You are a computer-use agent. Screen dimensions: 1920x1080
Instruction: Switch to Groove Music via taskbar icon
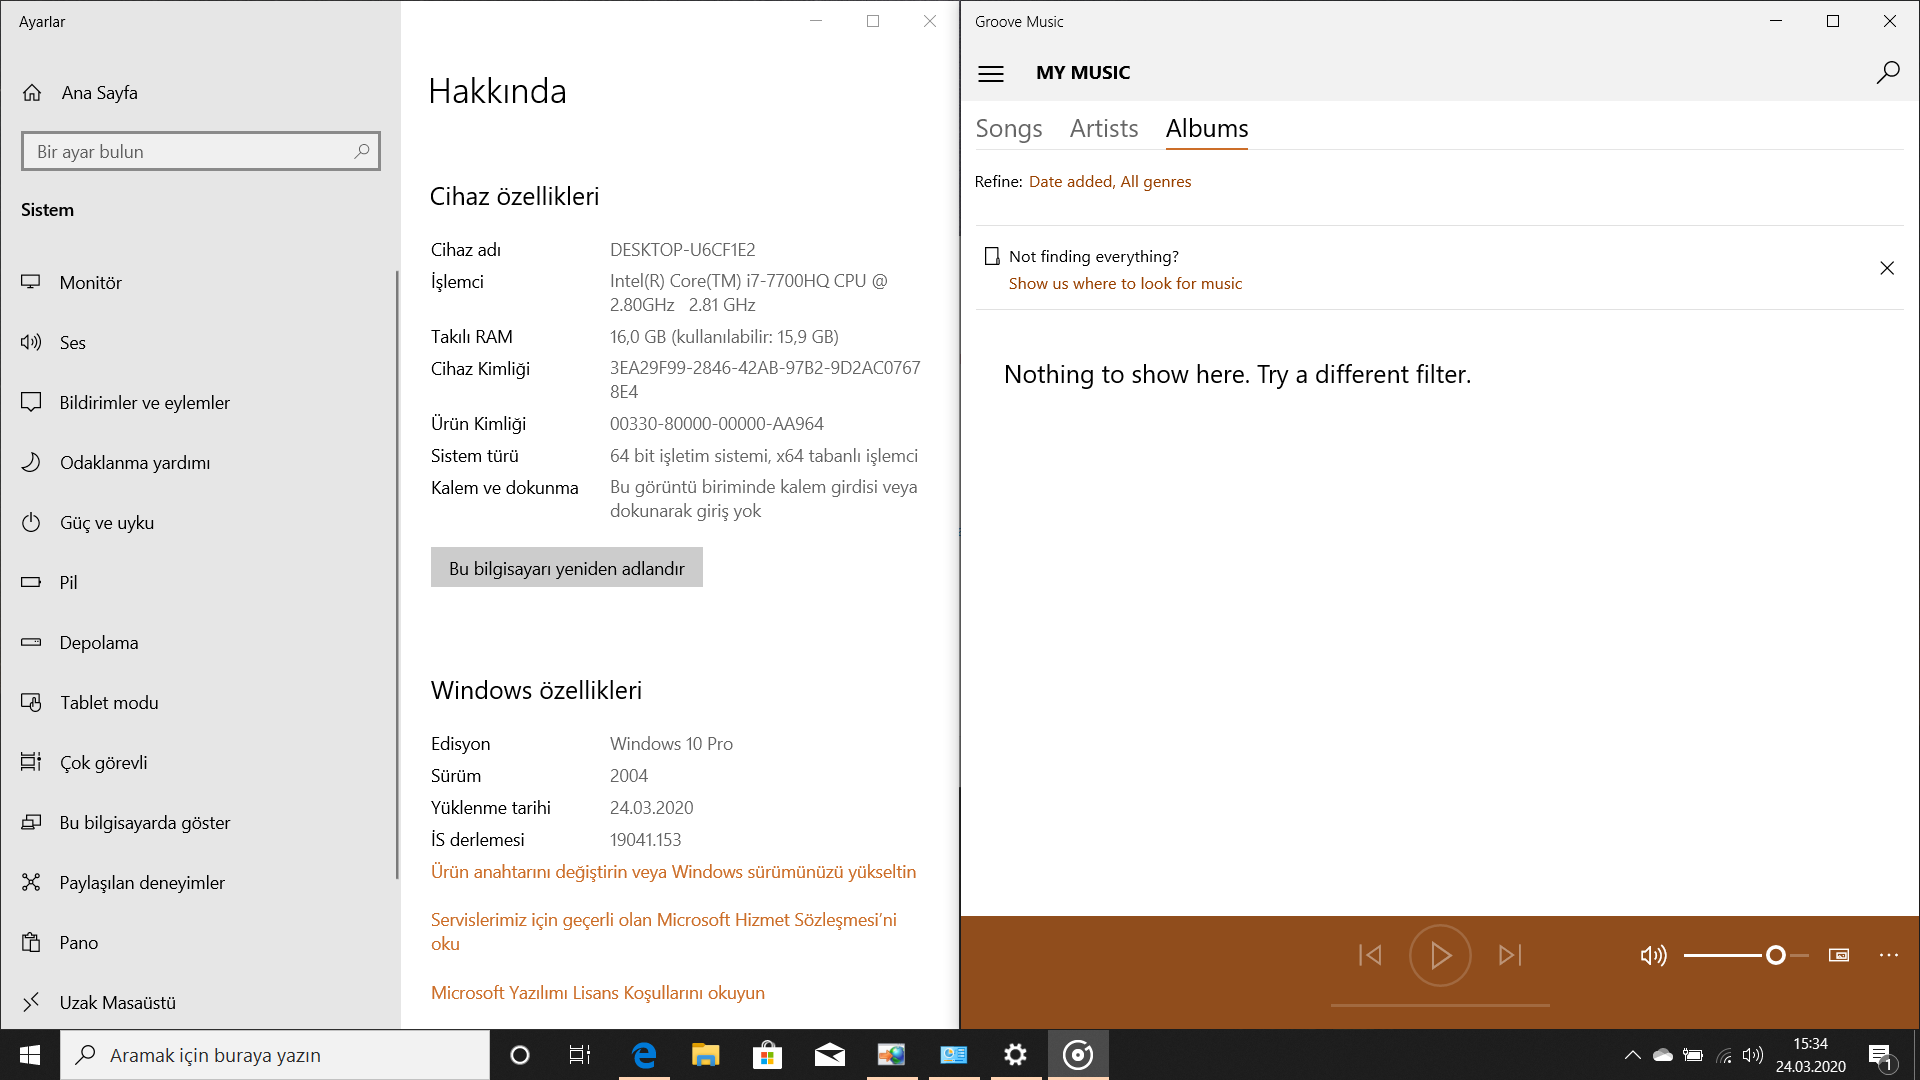point(1077,1054)
